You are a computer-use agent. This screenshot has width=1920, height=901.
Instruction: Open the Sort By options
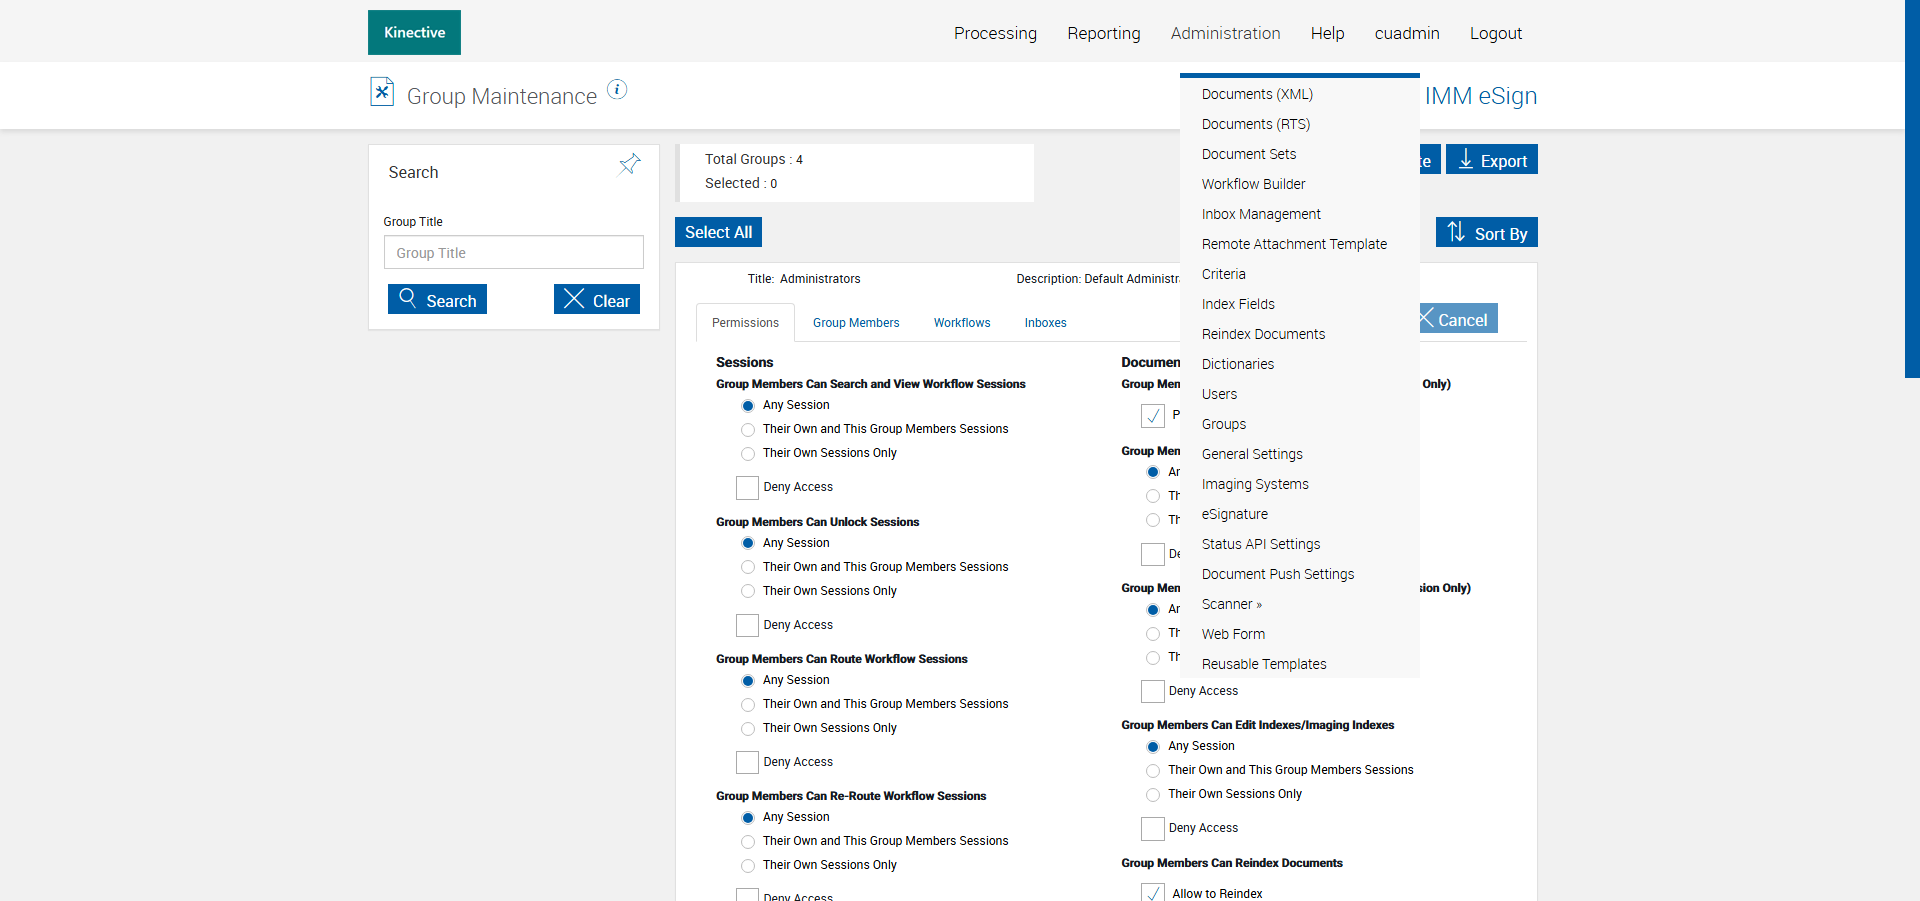pos(1486,233)
